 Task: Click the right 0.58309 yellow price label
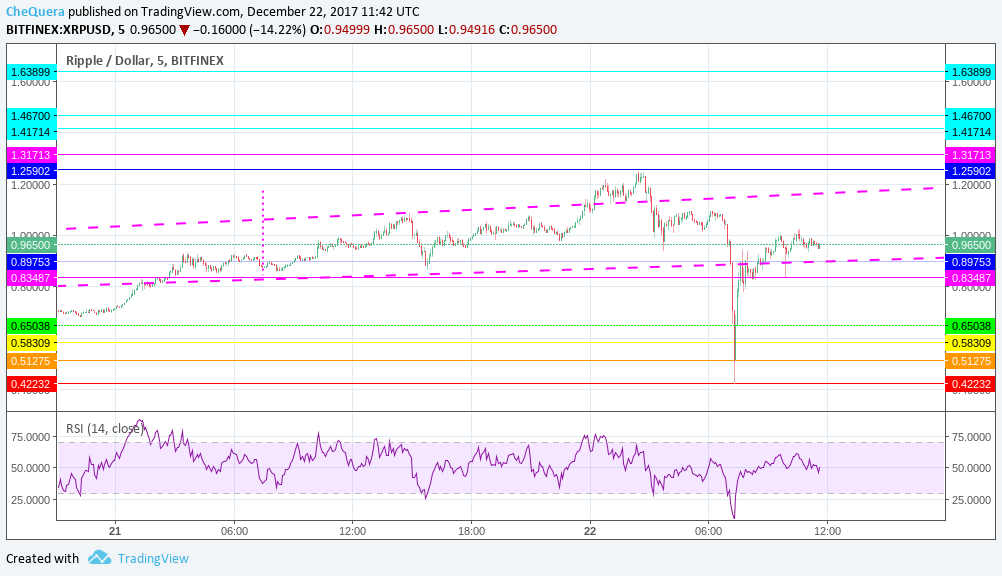tap(971, 343)
